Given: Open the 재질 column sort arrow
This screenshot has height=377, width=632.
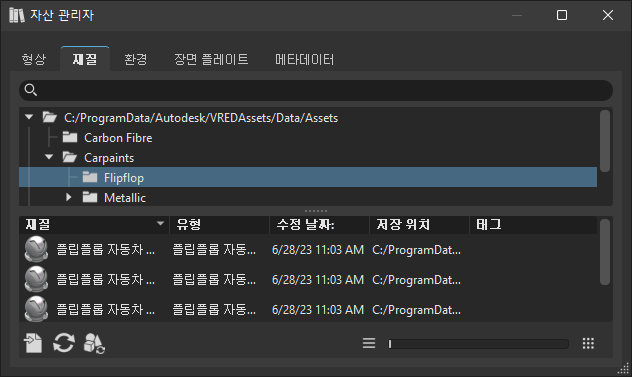Looking at the screenshot, I should pos(160,223).
